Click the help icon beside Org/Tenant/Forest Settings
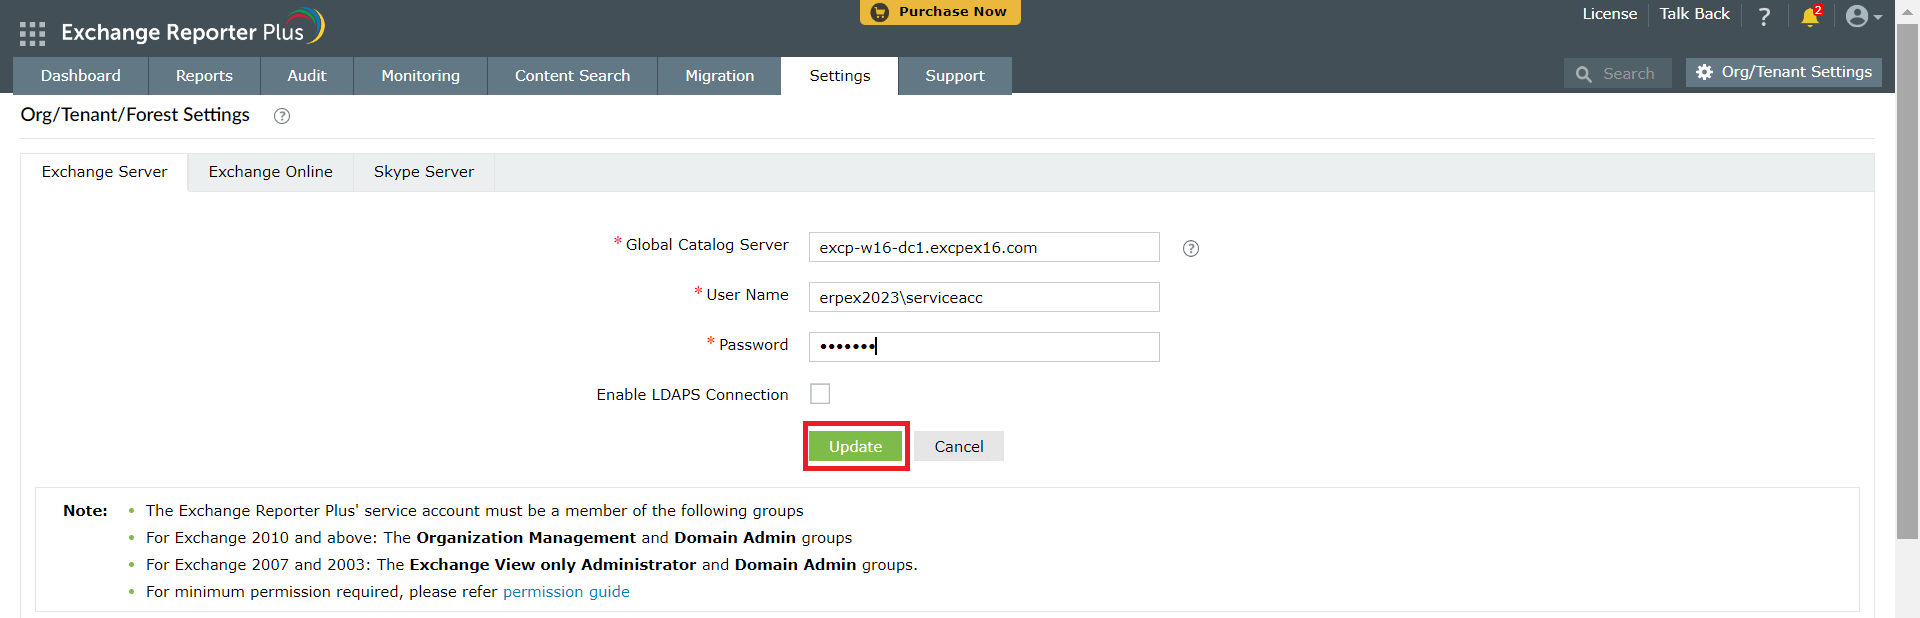This screenshot has height=618, width=1920. [282, 116]
